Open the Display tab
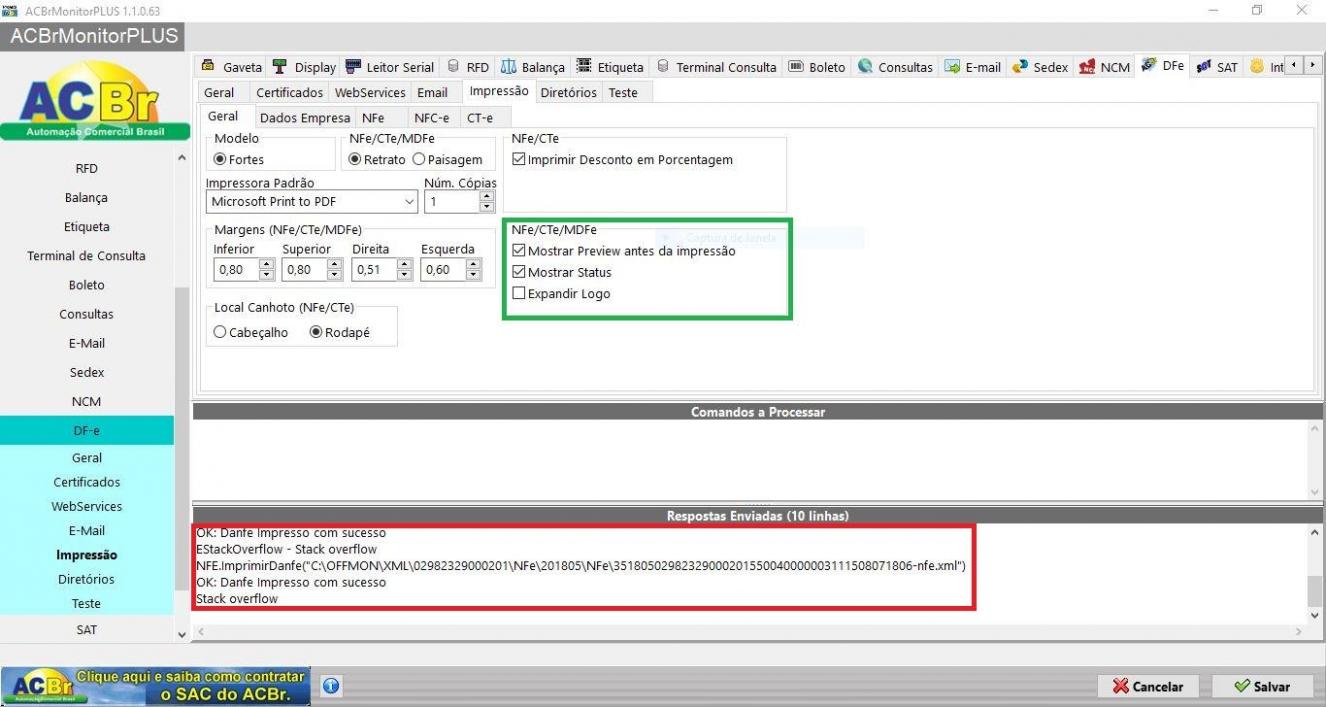The image size is (1326, 707). coord(305,67)
